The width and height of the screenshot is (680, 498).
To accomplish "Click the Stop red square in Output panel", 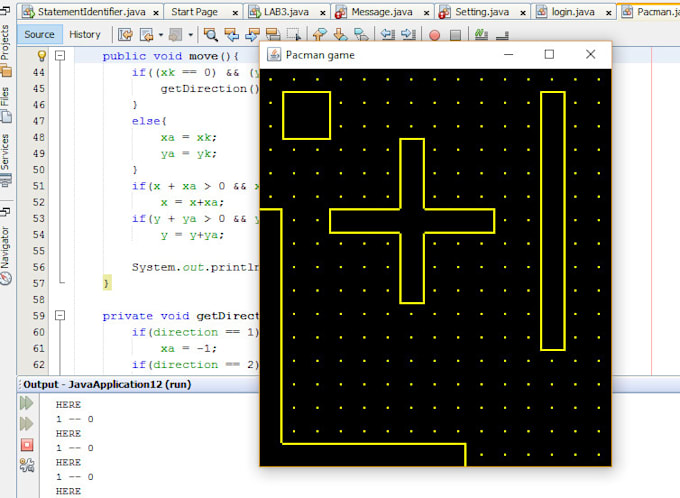I will point(27,443).
